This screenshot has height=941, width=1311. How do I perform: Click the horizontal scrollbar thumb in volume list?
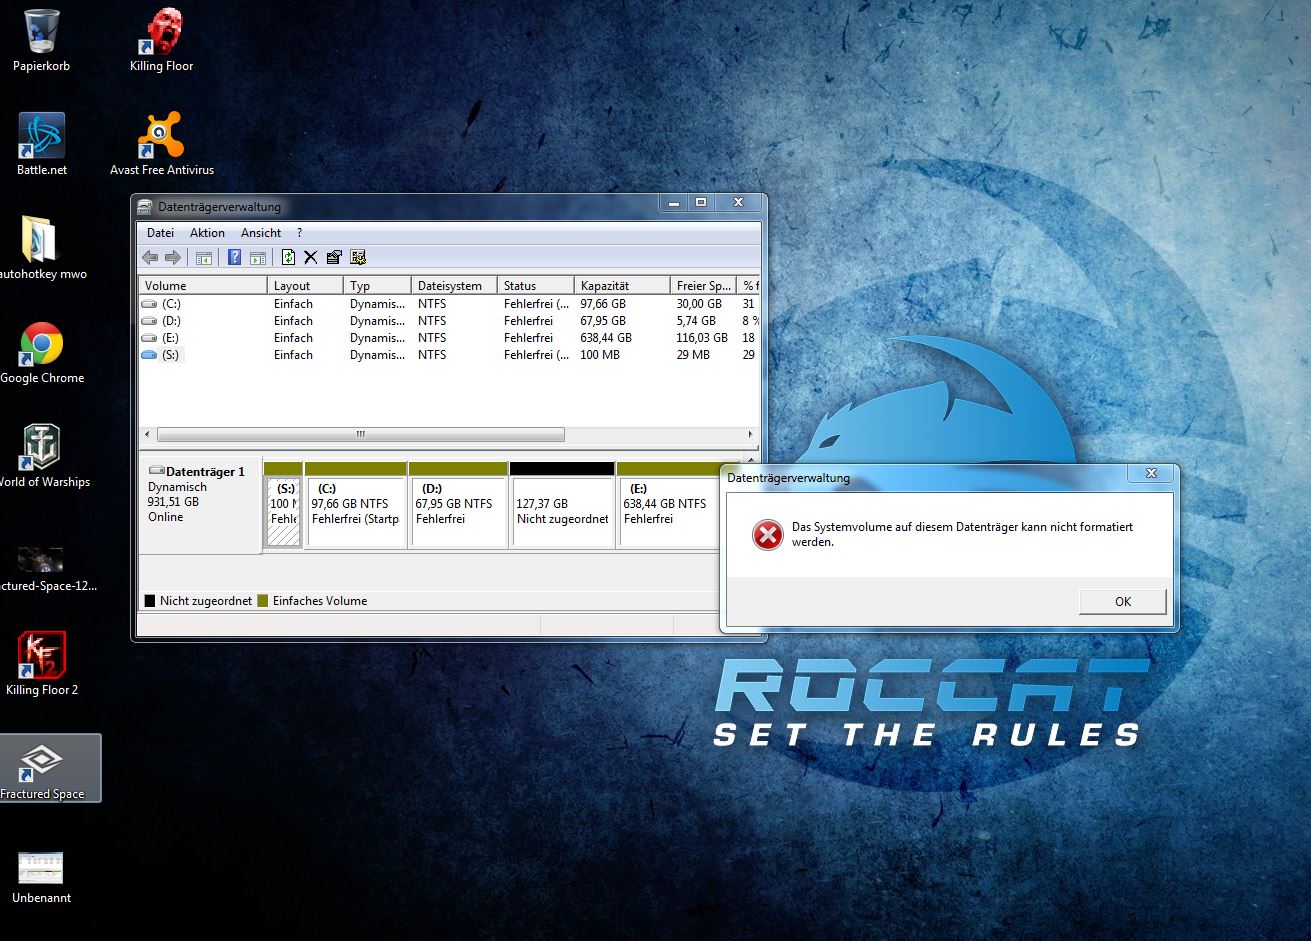(x=360, y=435)
